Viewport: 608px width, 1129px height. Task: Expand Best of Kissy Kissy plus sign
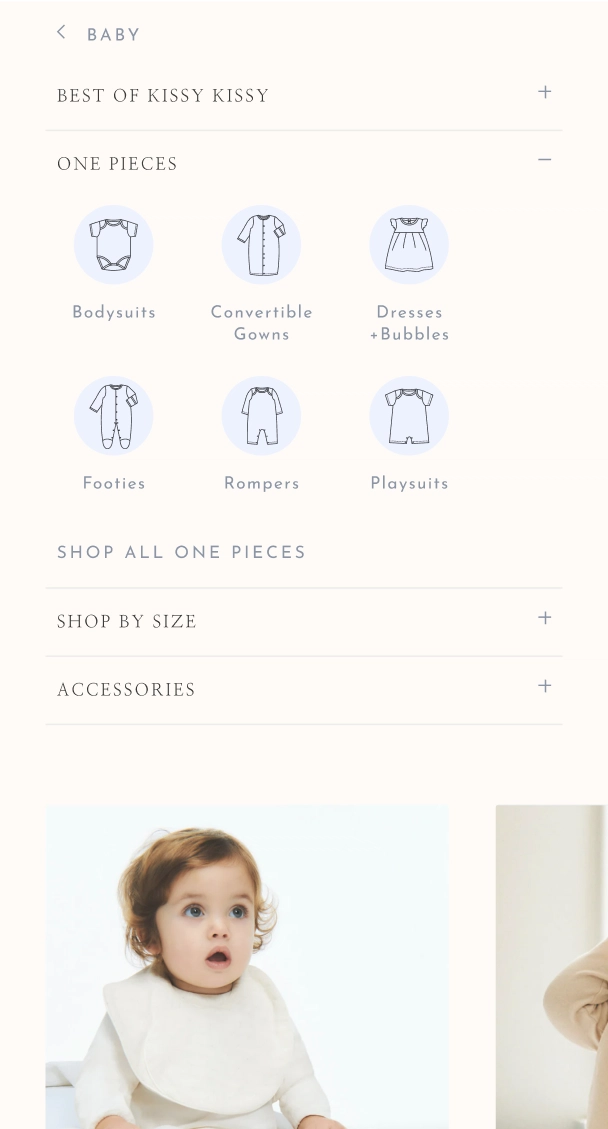[545, 92]
